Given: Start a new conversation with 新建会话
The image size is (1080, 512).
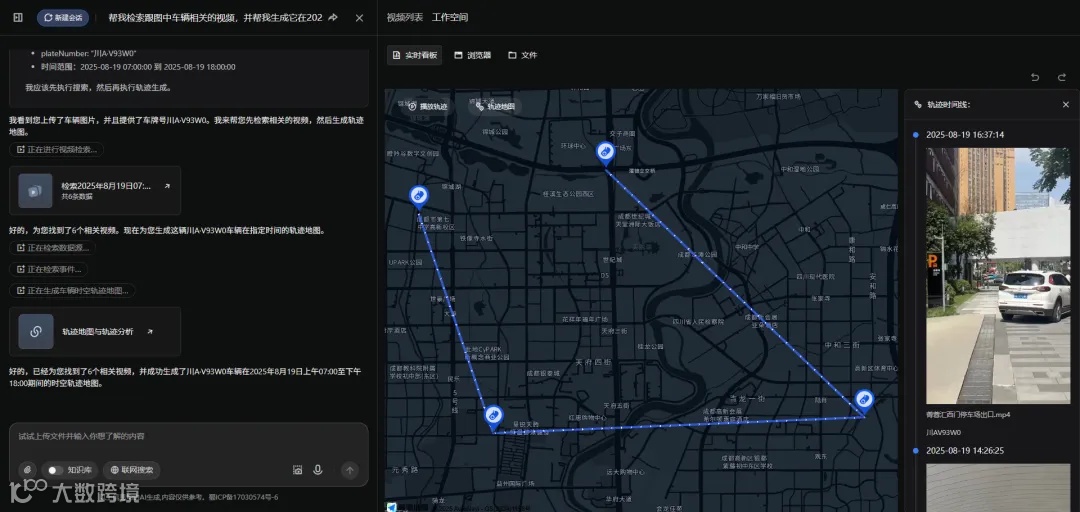Looking at the screenshot, I should click(x=63, y=18).
